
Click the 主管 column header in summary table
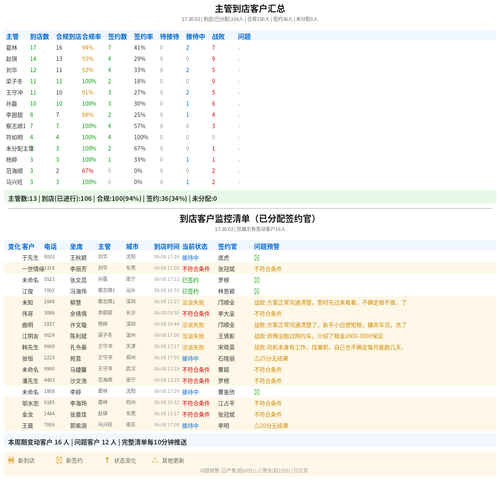pyautogui.click(x=12, y=37)
